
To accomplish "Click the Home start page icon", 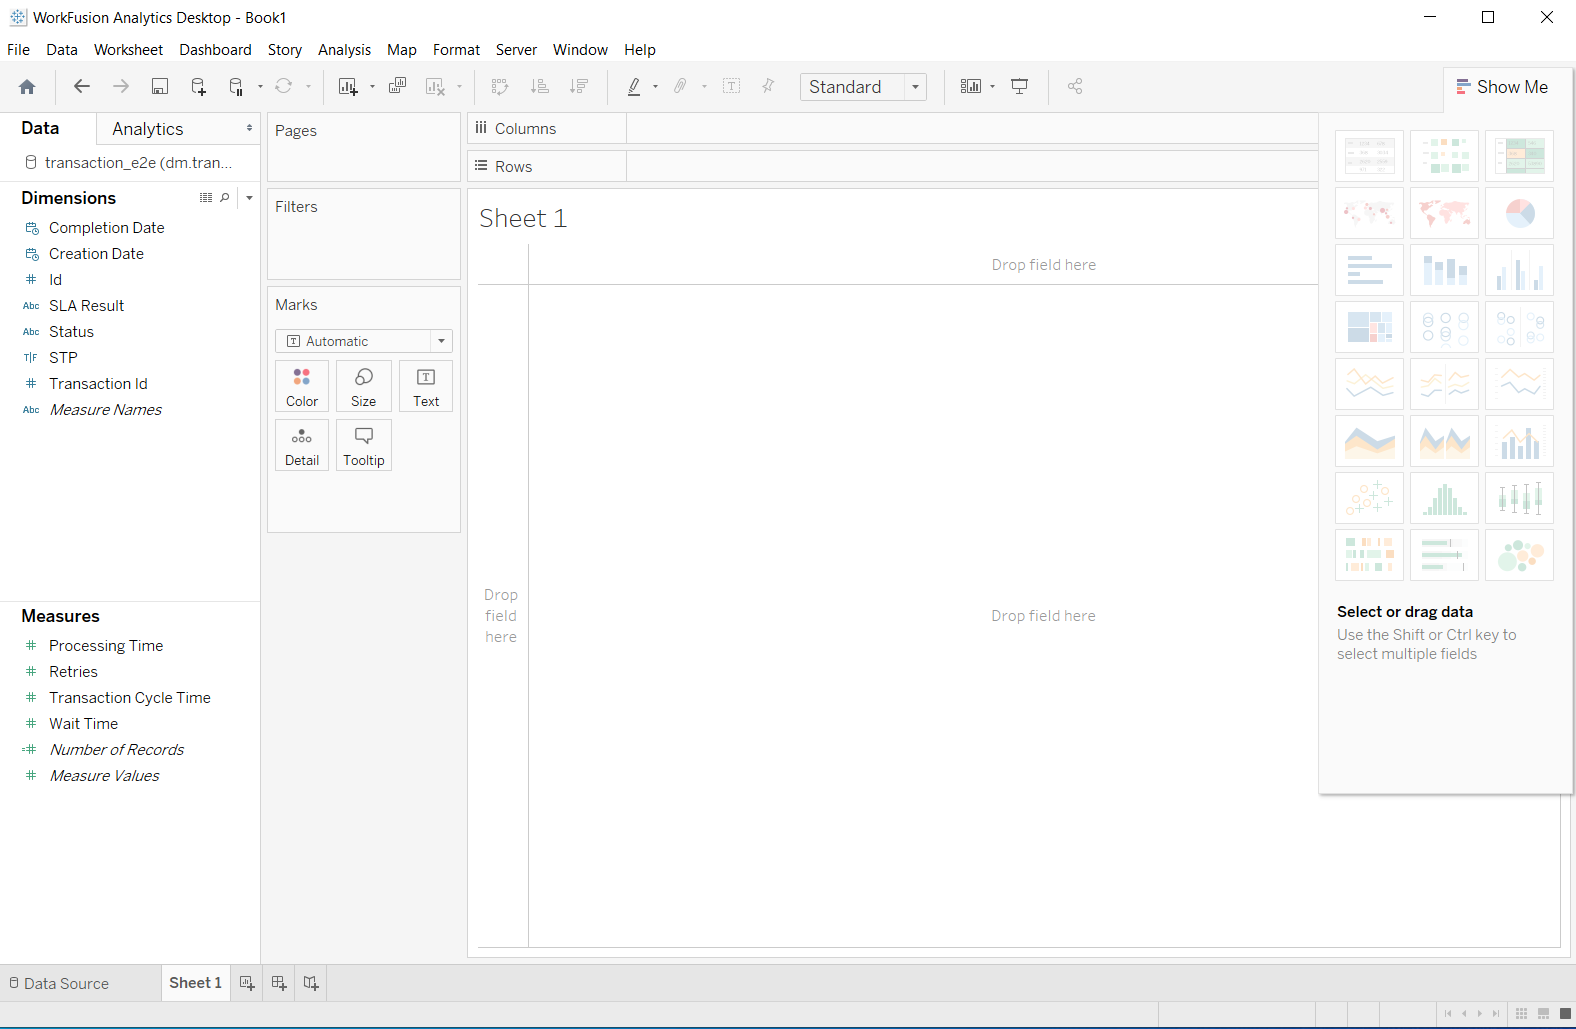I will 27,87.
